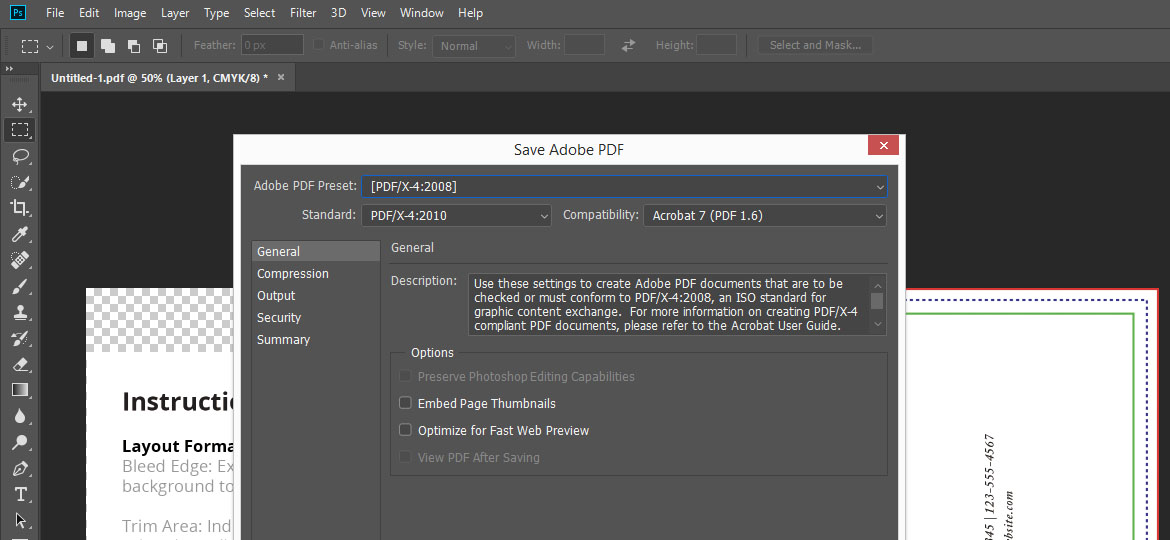The image size is (1170, 540).
Task: Choose Add to selection mode icon
Action: 108,45
